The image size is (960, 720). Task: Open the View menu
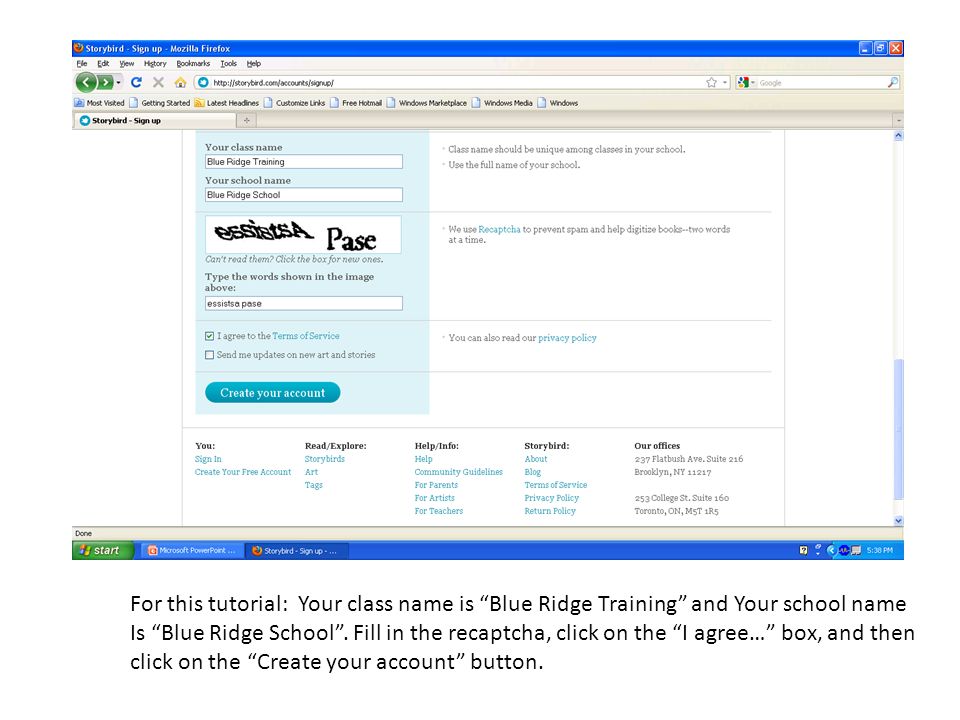(x=127, y=64)
